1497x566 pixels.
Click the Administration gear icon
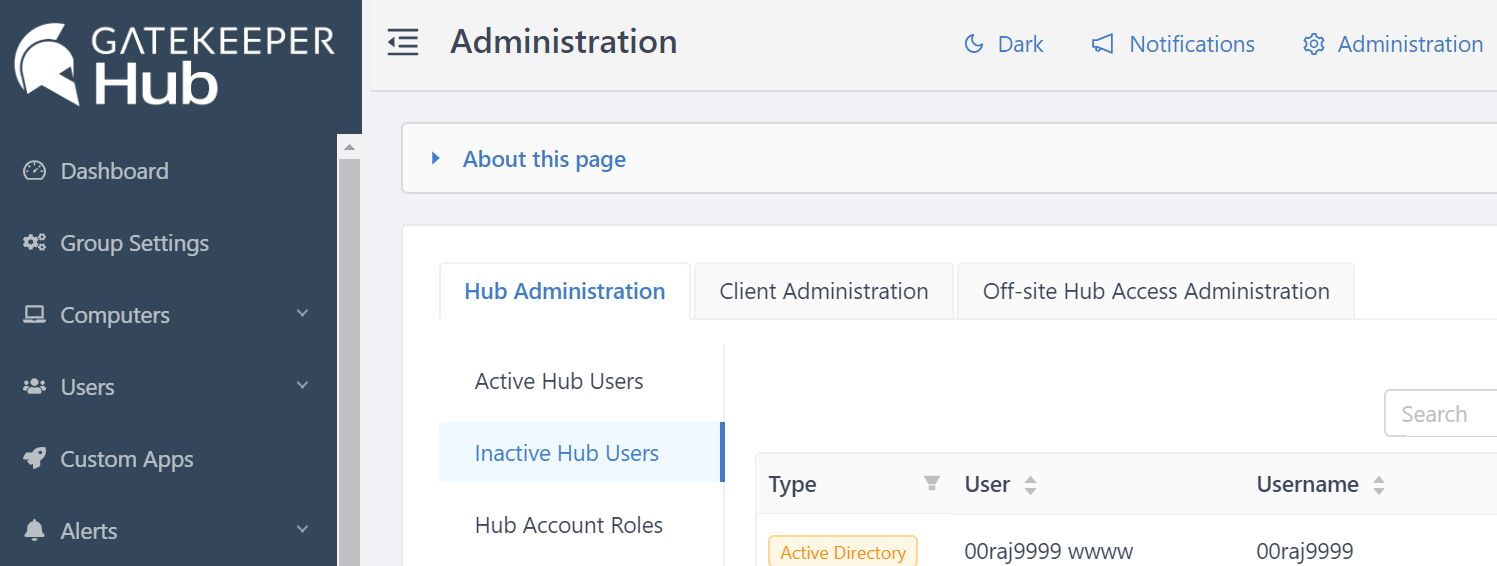coord(1313,44)
